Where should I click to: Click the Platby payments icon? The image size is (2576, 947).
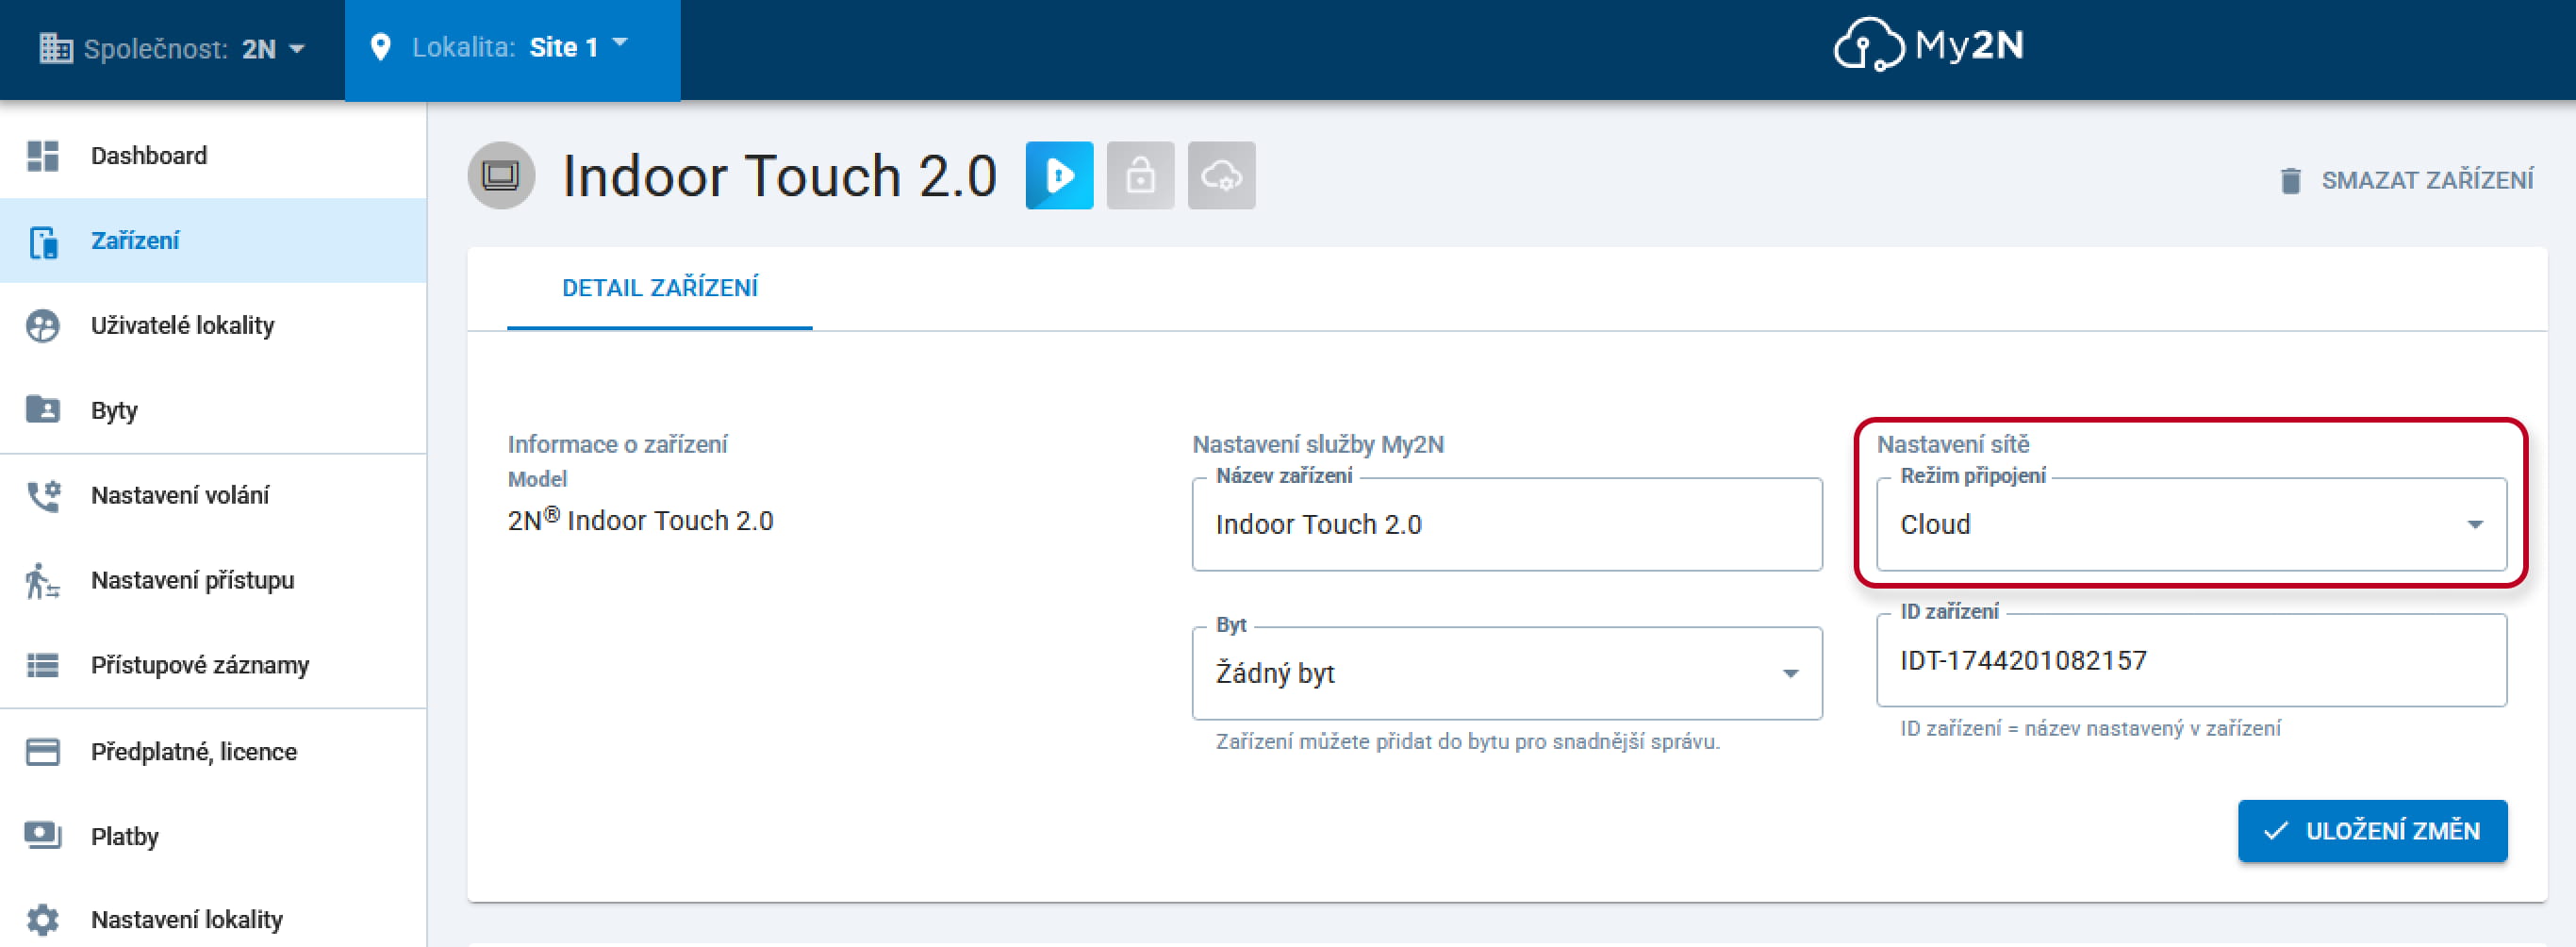[x=43, y=836]
